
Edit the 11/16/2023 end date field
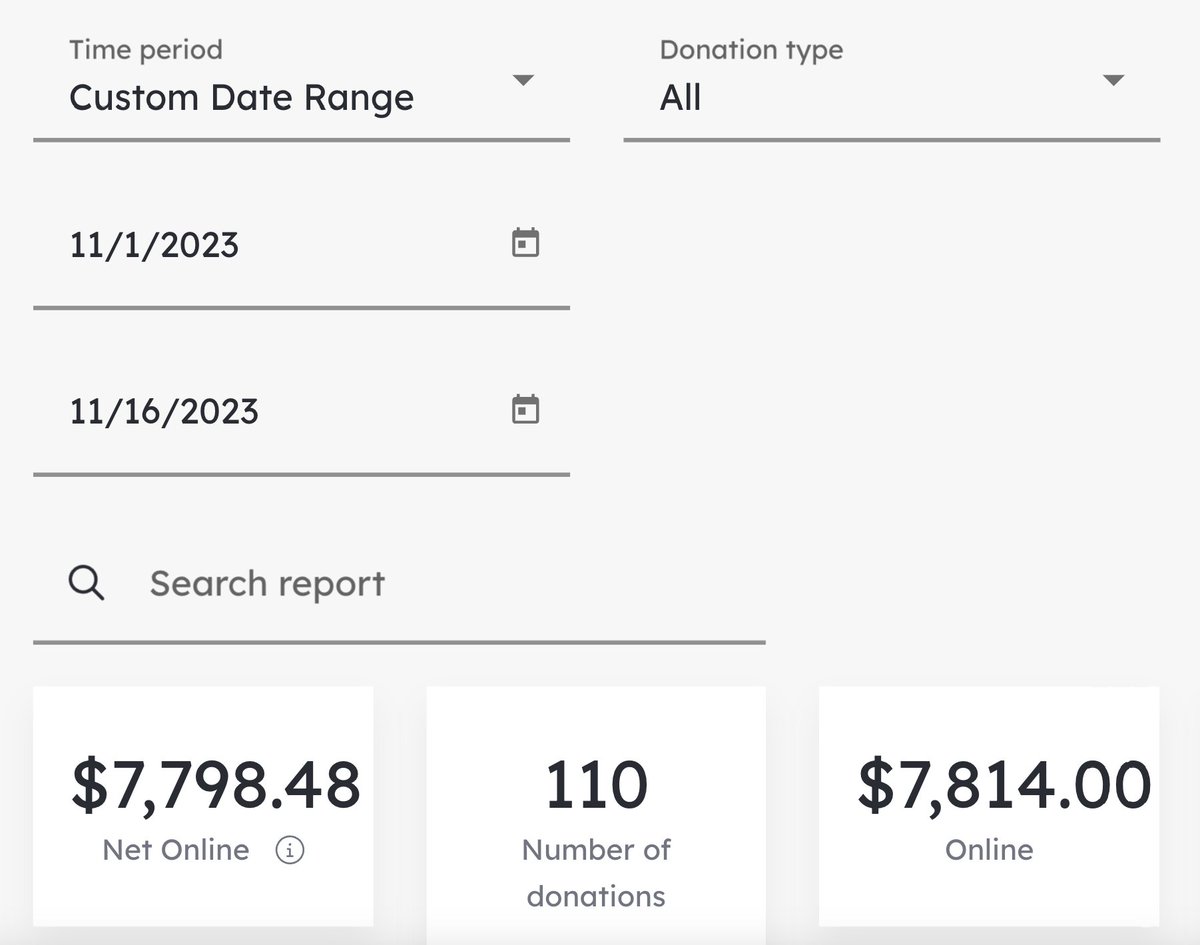coord(301,411)
